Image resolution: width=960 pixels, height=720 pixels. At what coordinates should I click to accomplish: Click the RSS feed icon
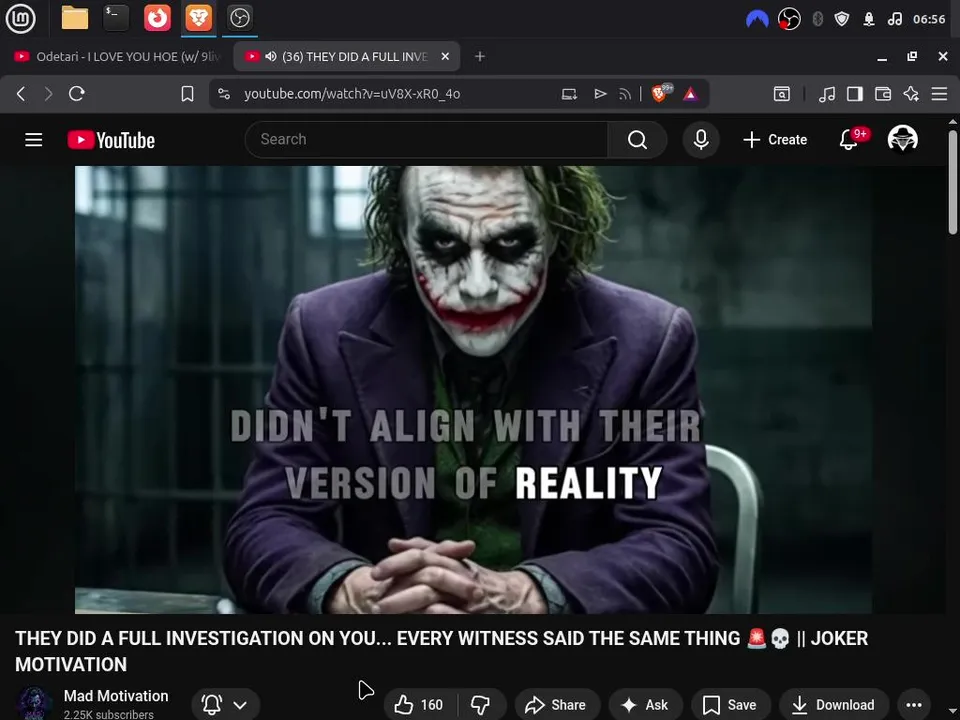point(625,94)
